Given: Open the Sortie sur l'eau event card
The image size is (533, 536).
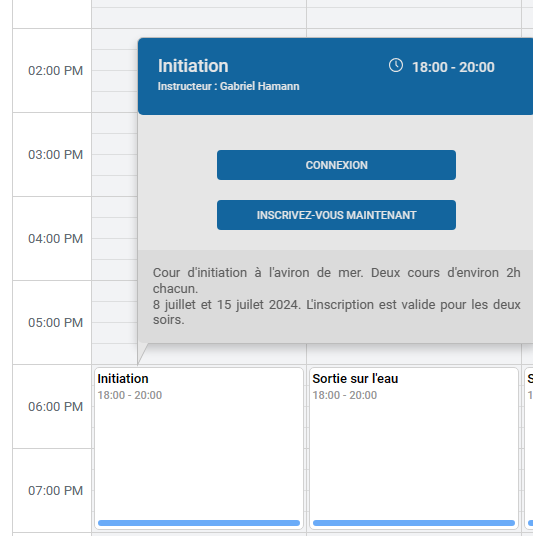Looking at the screenshot, I should click(x=414, y=448).
